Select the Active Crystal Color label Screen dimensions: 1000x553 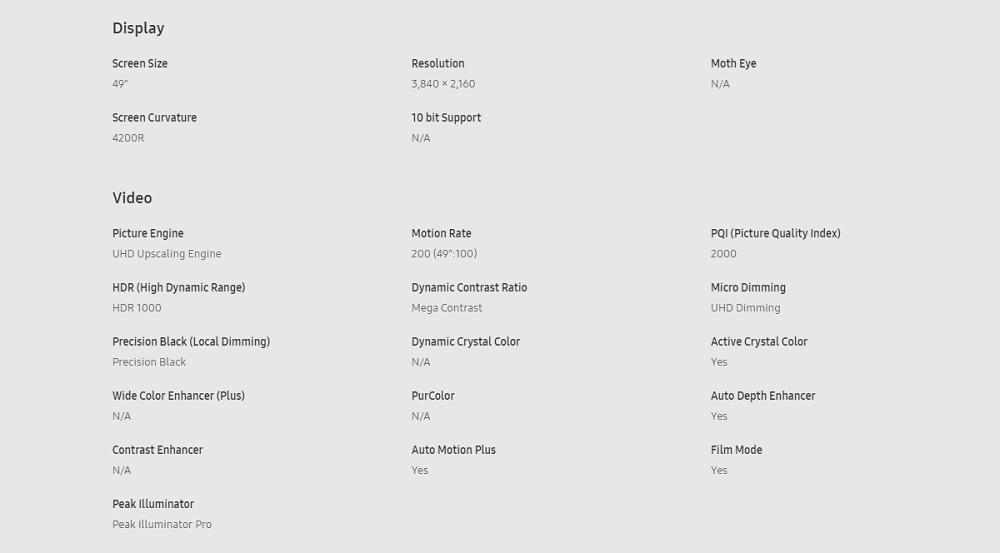point(759,342)
